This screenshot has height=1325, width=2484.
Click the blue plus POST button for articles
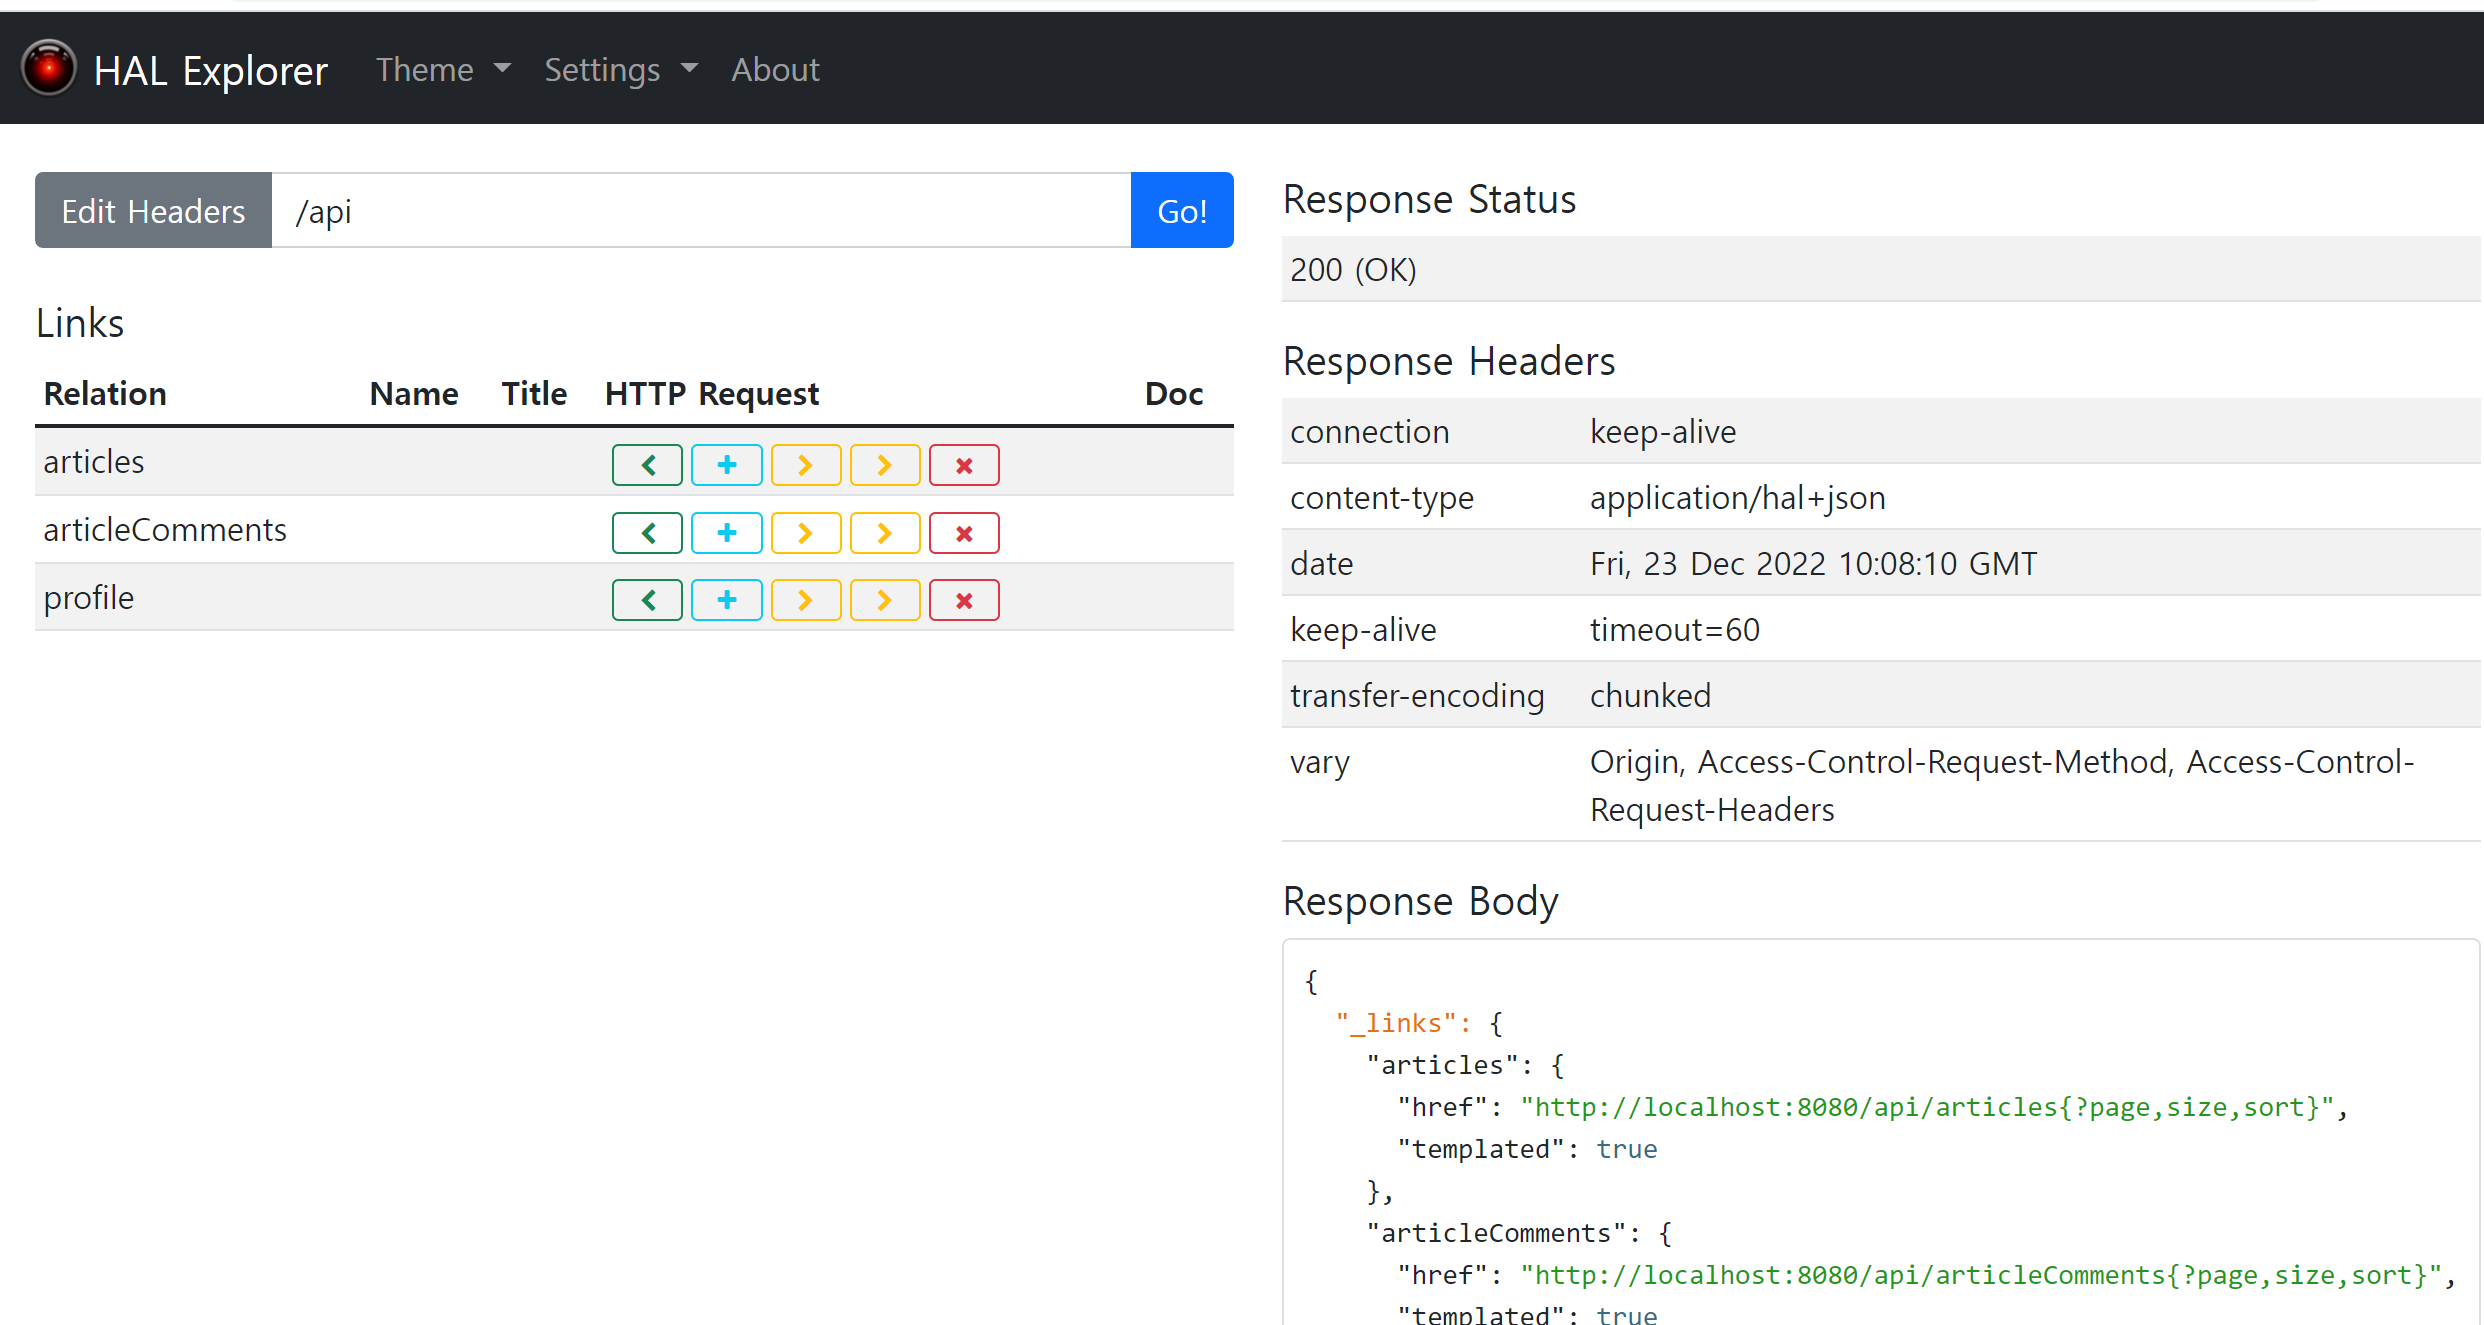pos(727,465)
